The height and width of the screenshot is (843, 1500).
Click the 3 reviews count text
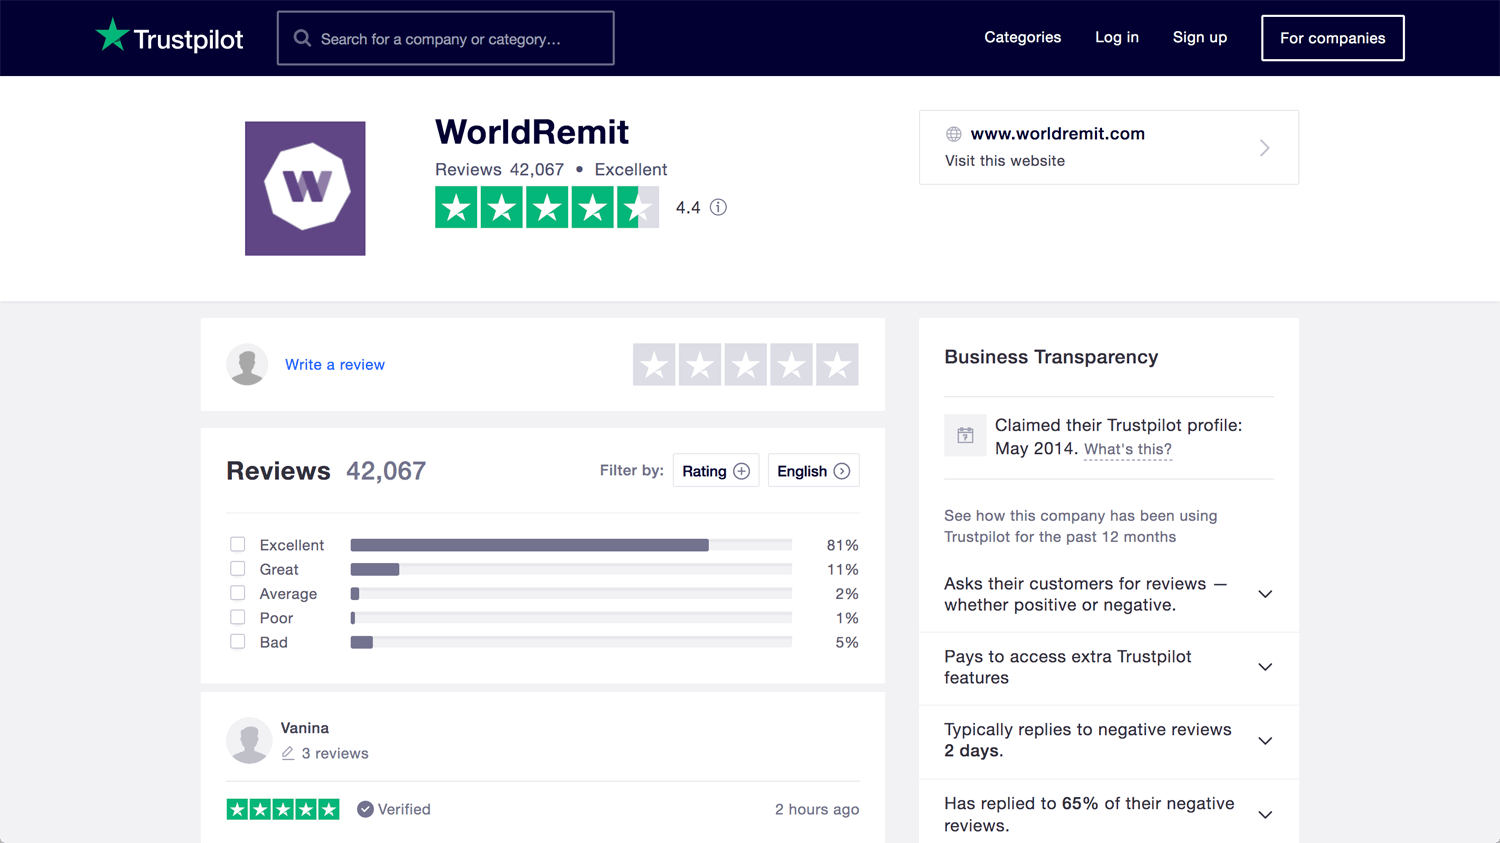tap(335, 753)
